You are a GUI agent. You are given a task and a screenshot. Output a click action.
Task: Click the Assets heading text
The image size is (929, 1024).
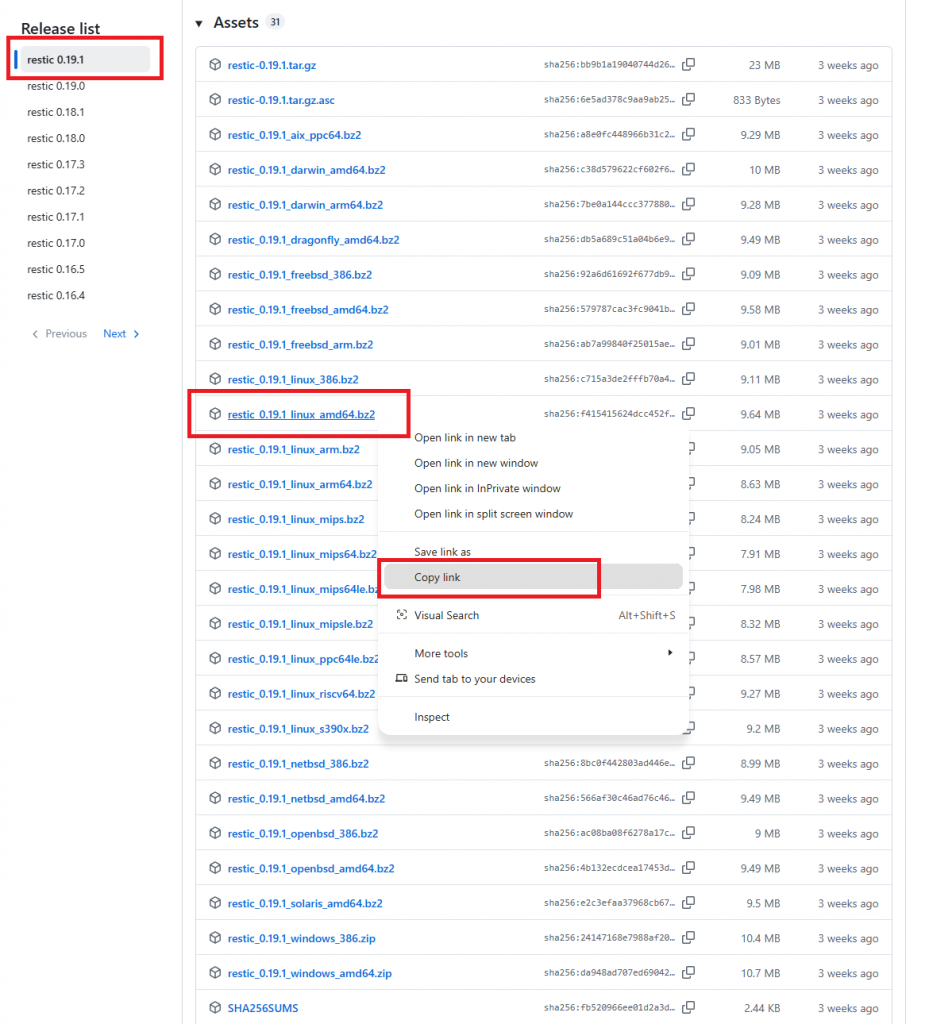tap(236, 23)
